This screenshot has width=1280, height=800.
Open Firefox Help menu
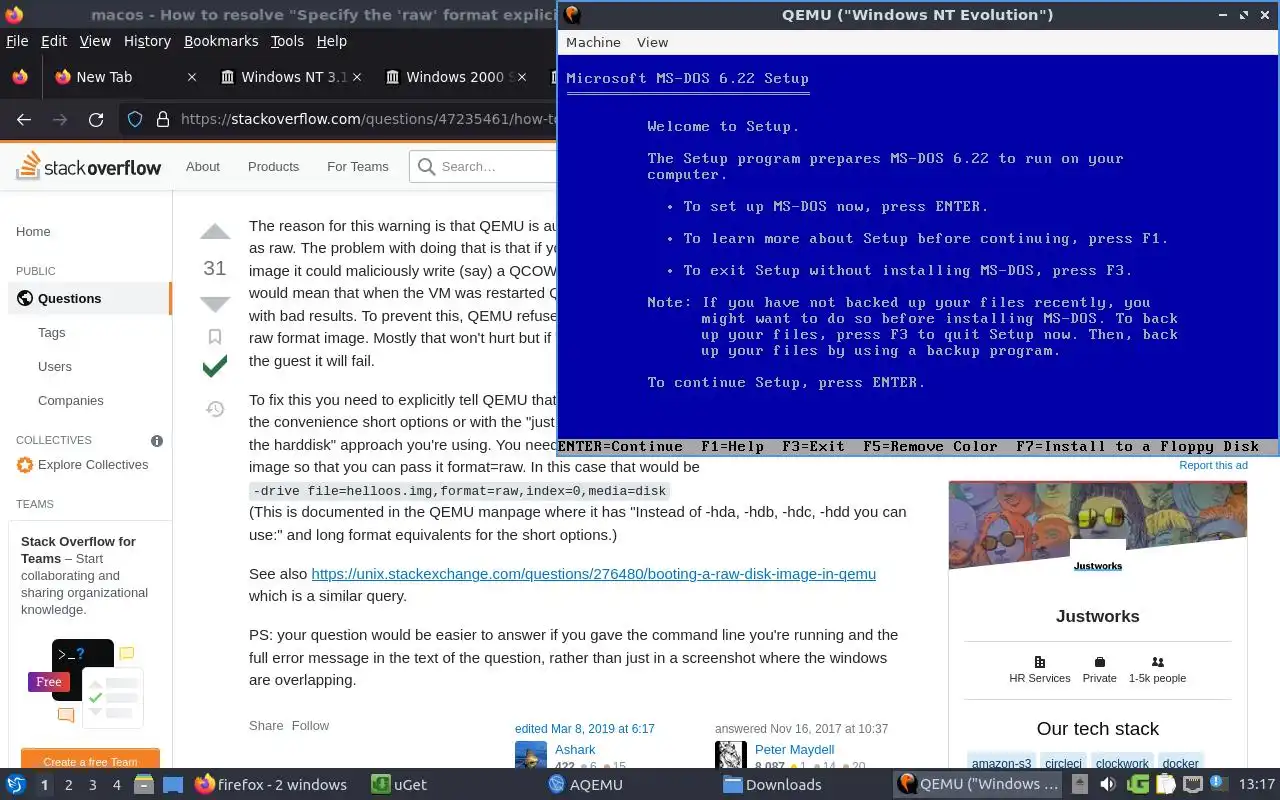(x=332, y=41)
